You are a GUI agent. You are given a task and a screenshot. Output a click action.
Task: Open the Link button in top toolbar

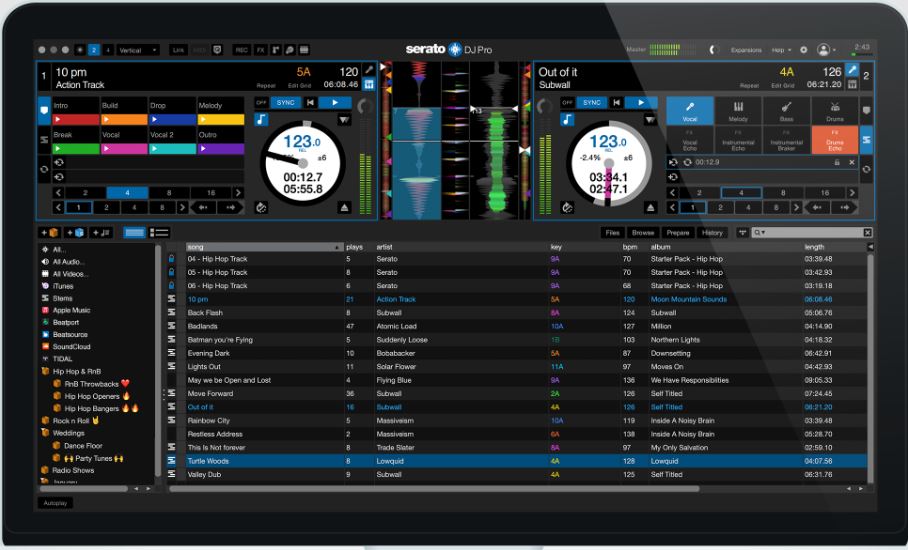click(178, 50)
